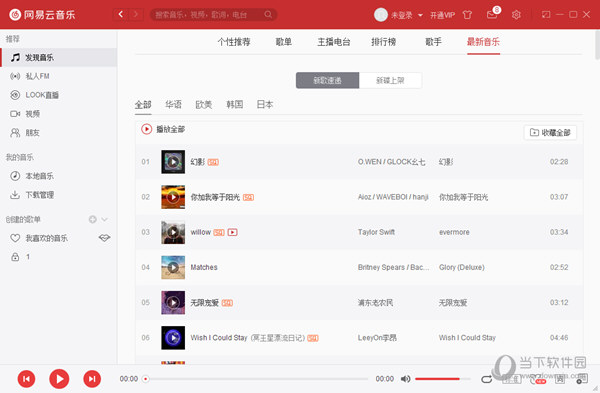This screenshot has height=393, width=600.
Task: Open the locked playlist named 1
Action: click(x=59, y=257)
